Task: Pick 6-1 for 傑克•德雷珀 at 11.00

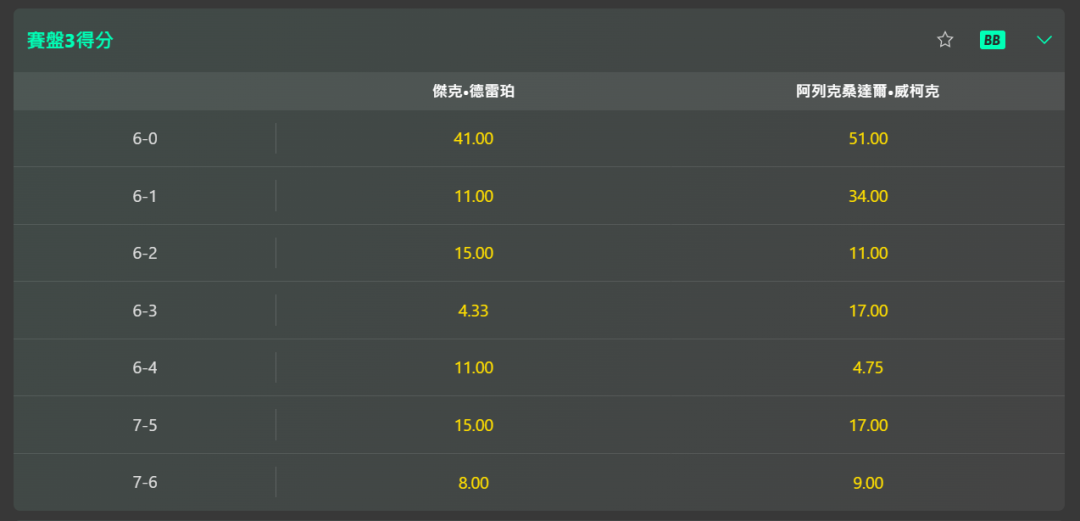Action: click(473, 196)
